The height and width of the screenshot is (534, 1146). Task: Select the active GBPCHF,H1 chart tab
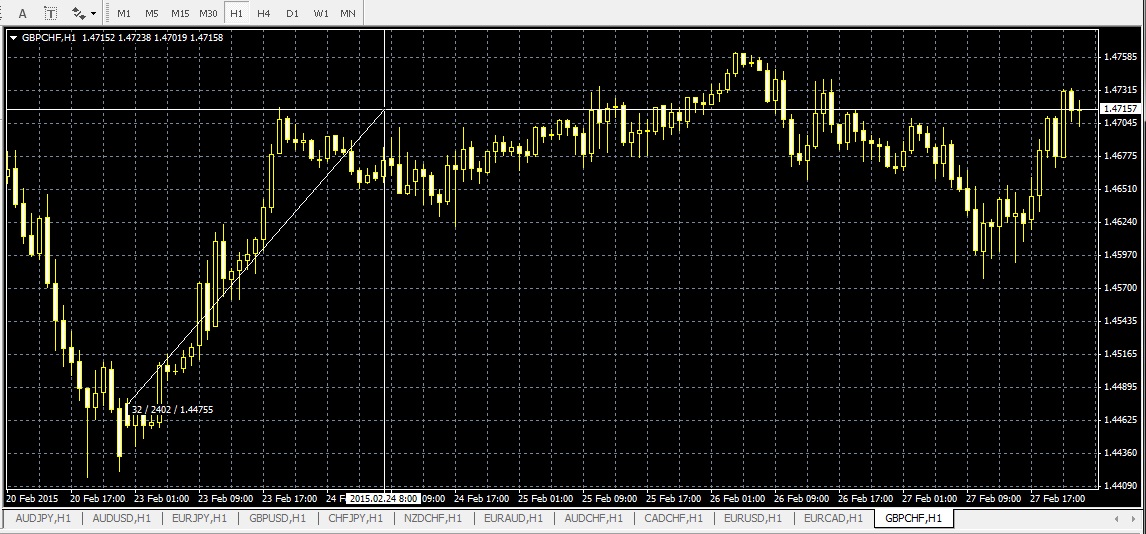[x=914, y=518]
